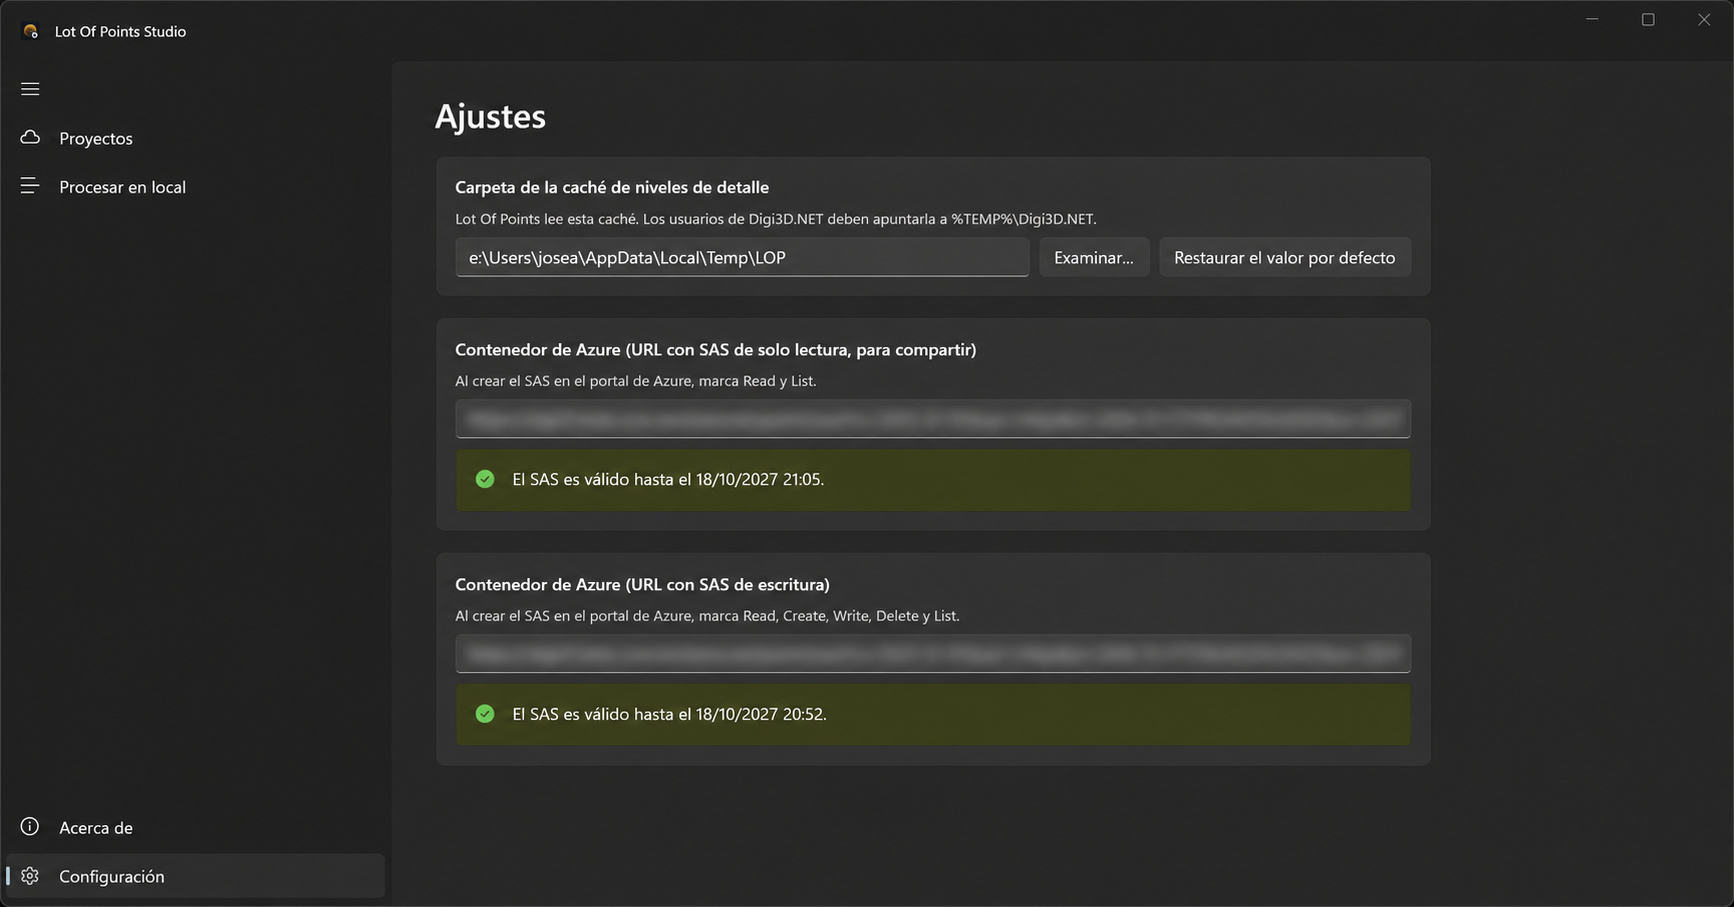This screenshot has width=1734, height=907.
Task: Click the info icon beside Acerca de
Action: [x=30, y=826]
